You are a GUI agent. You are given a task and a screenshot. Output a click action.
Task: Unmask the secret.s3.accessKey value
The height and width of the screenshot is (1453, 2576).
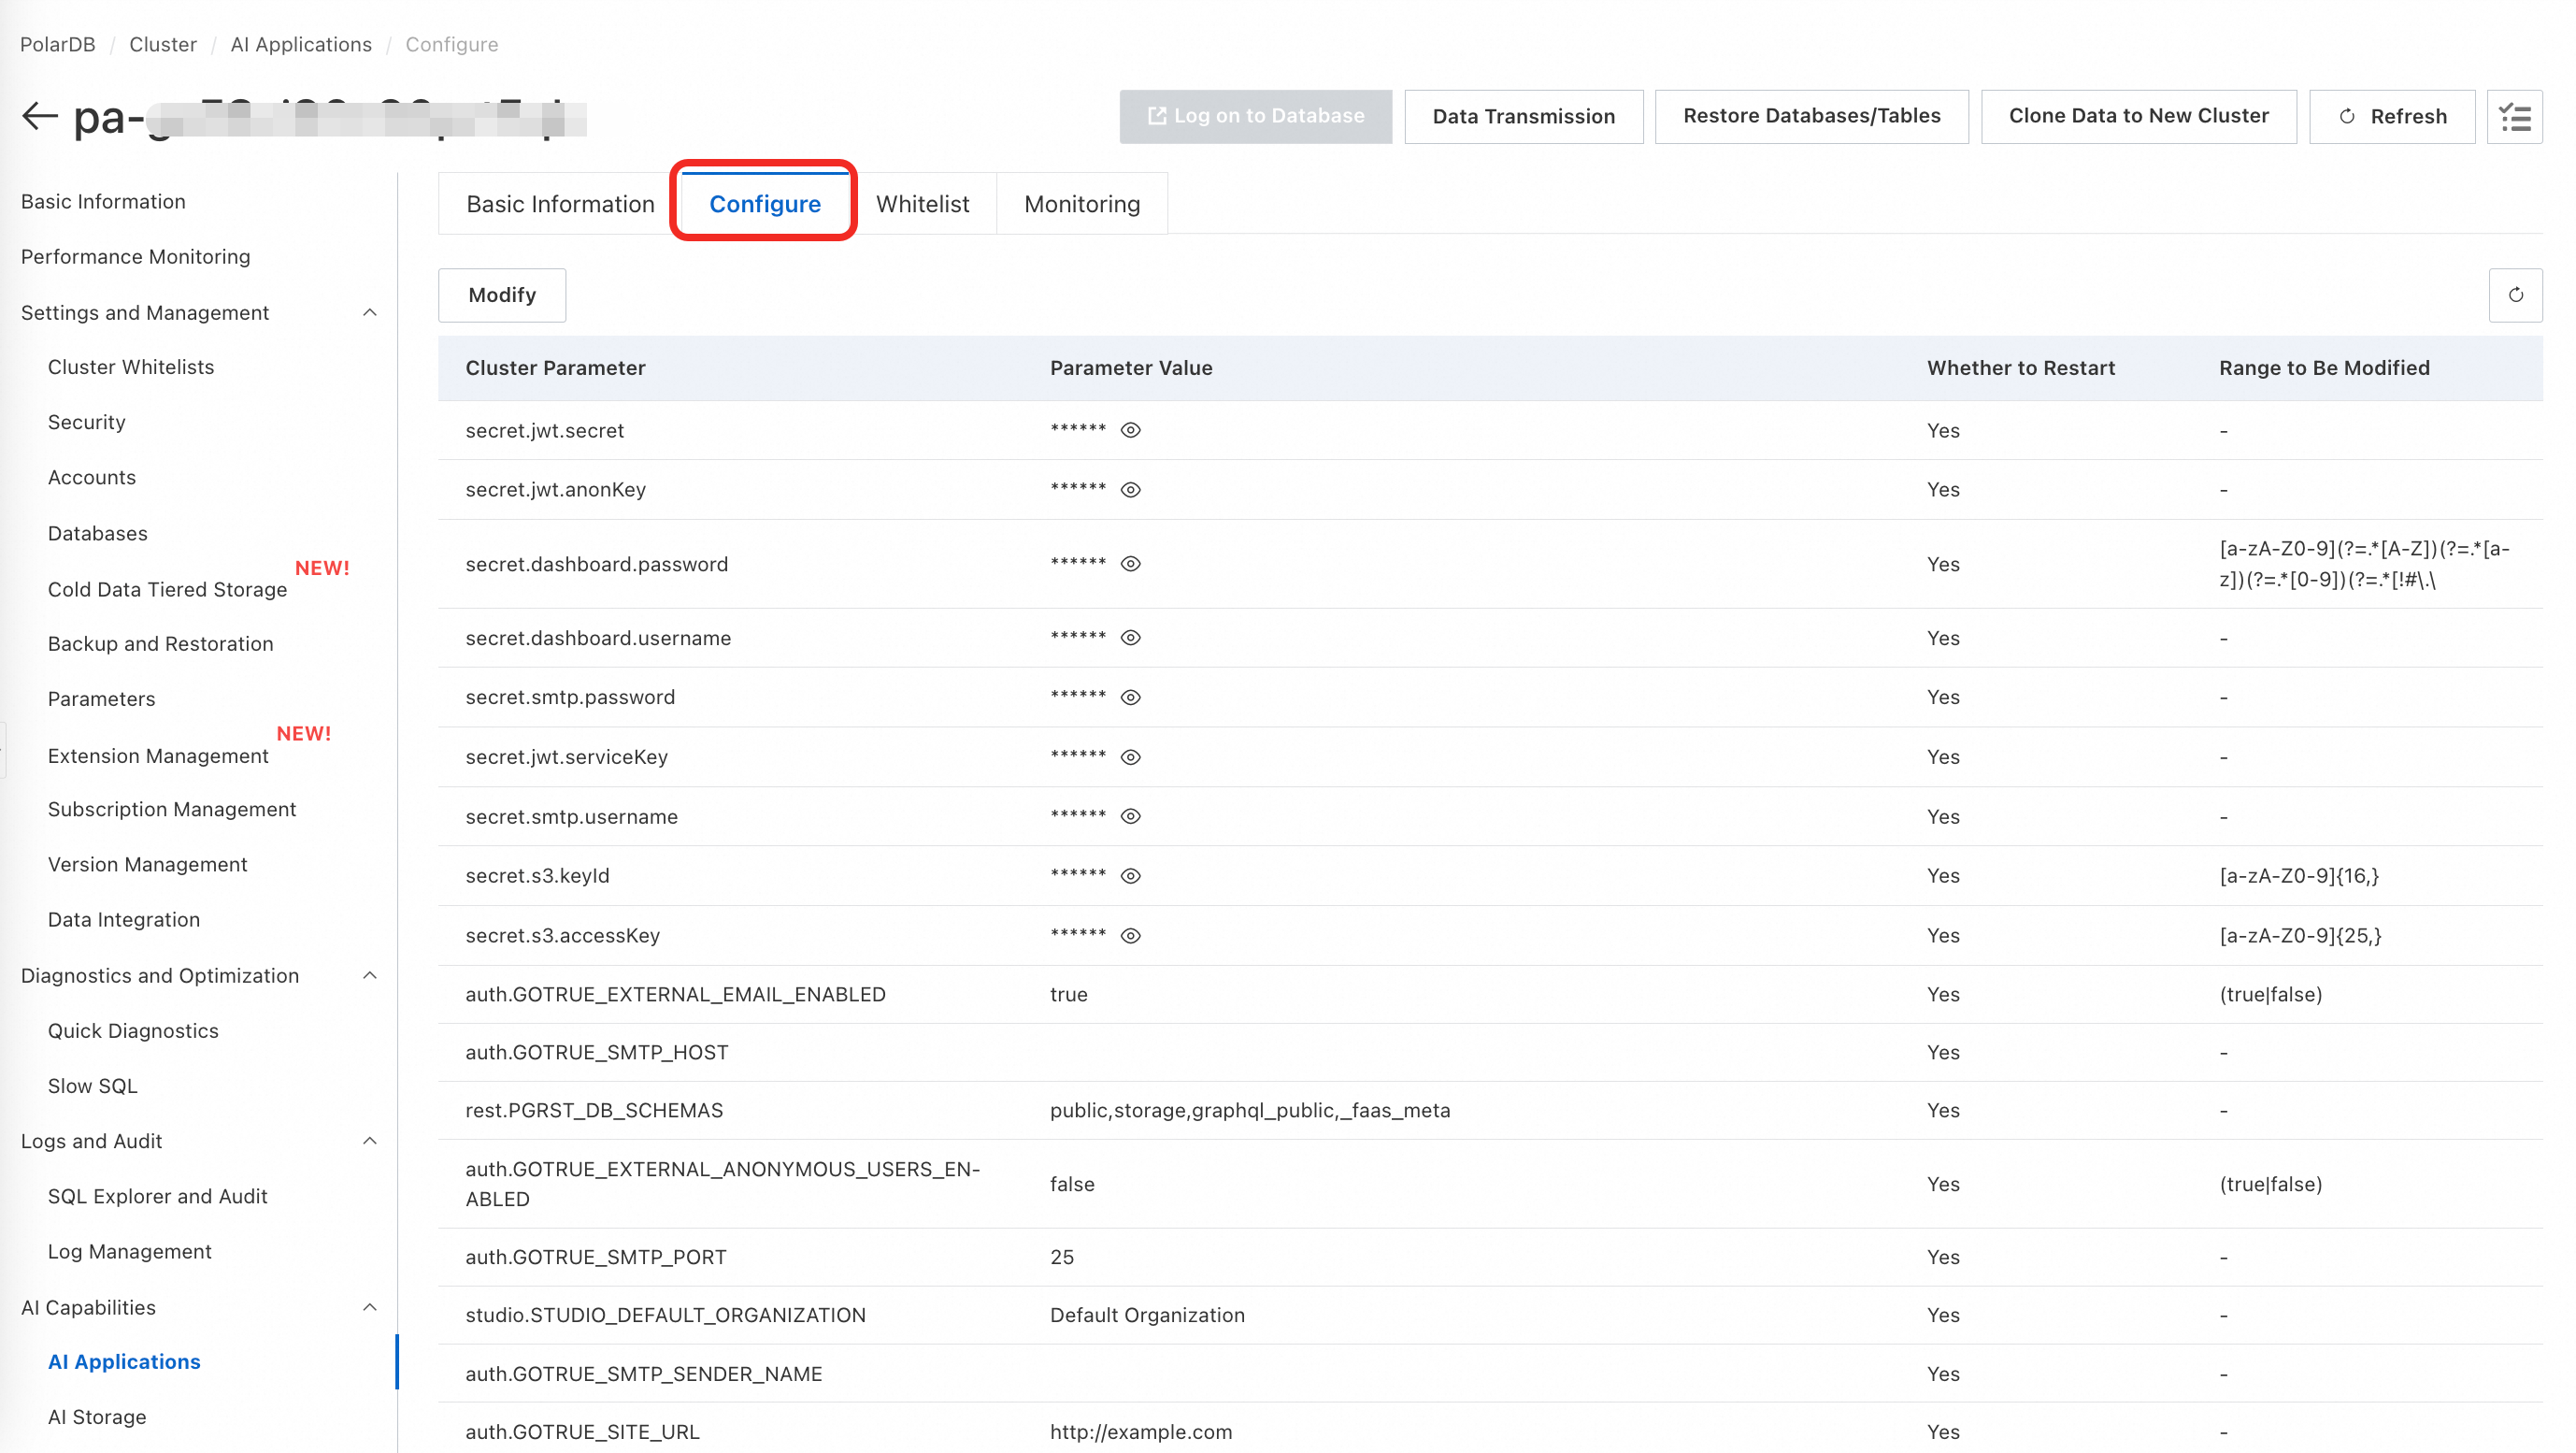coord(1130,936)
